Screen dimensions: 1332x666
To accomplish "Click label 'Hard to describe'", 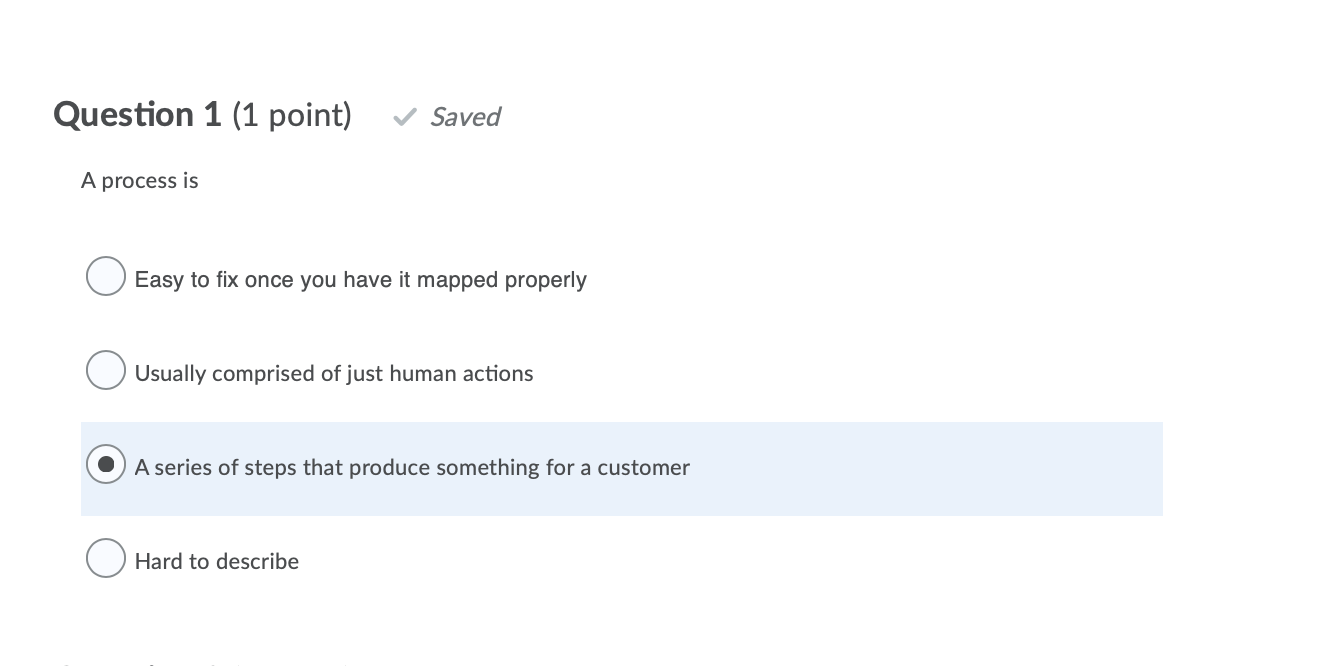I will (216, 561).
